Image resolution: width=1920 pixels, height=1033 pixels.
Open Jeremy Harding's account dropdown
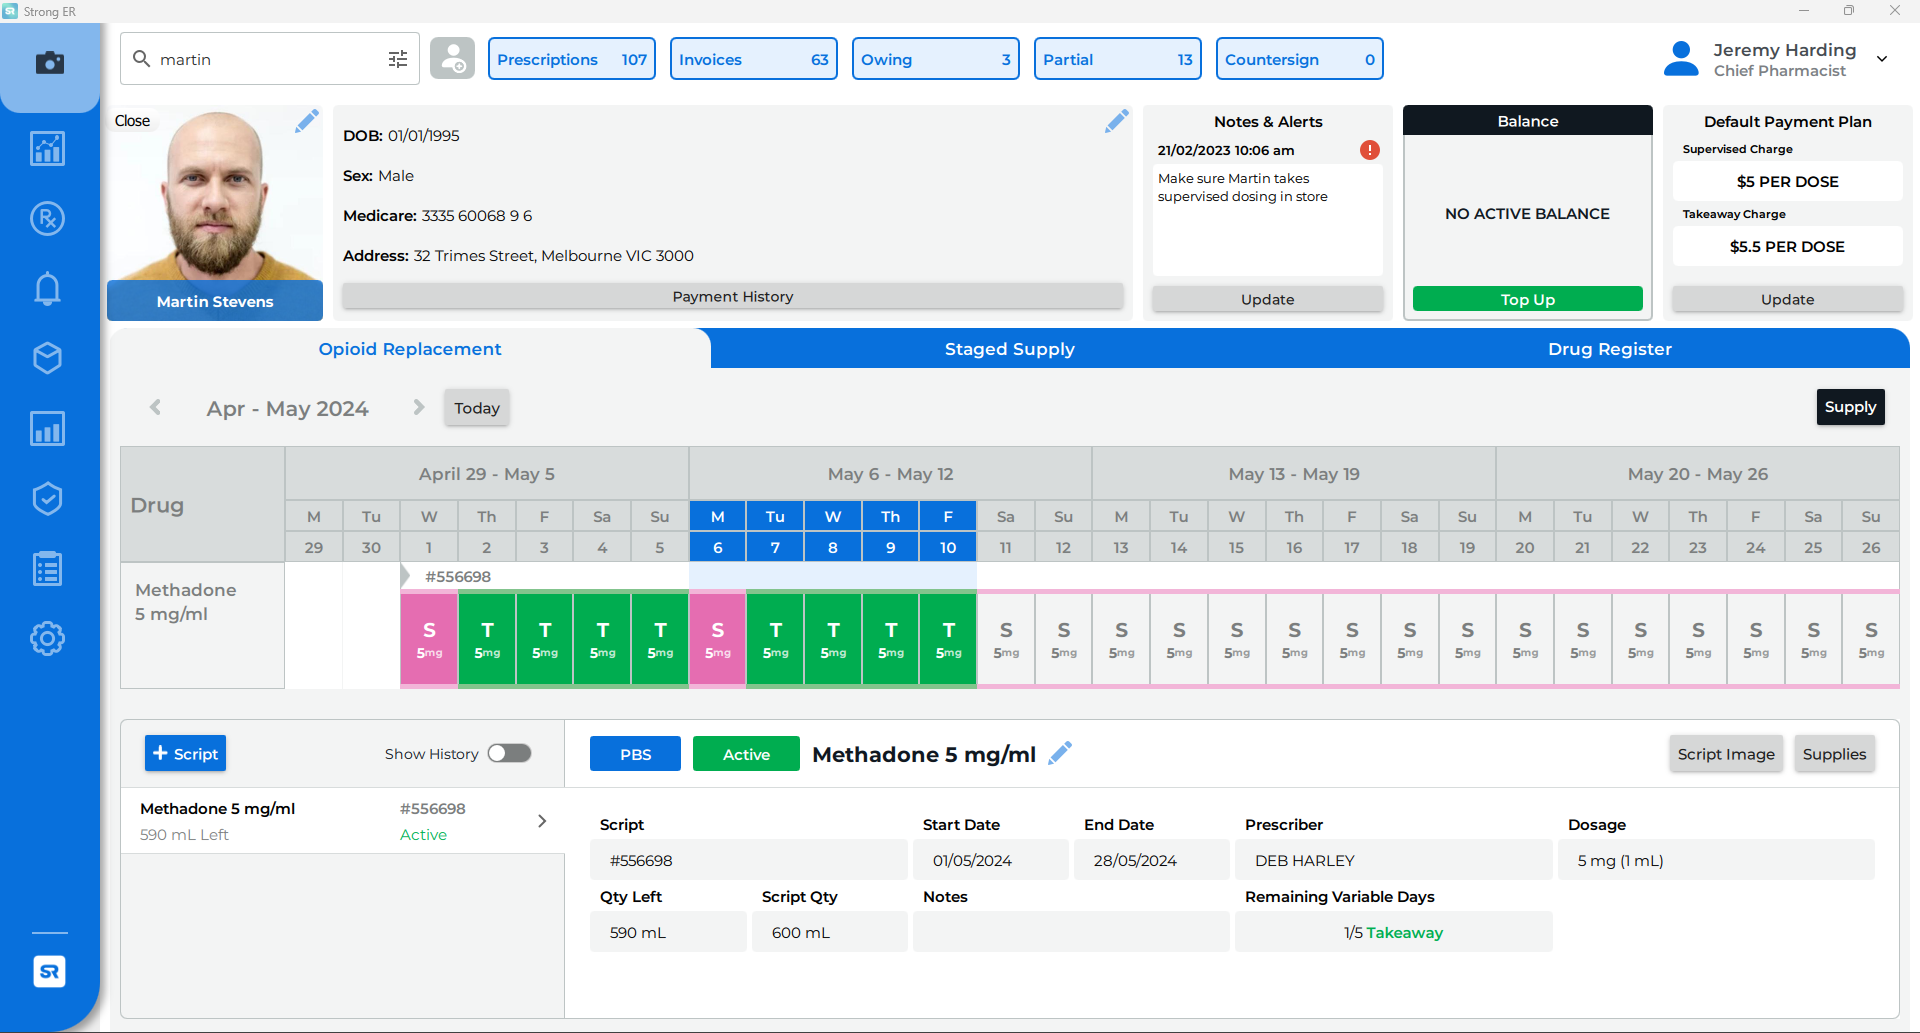1883,58
